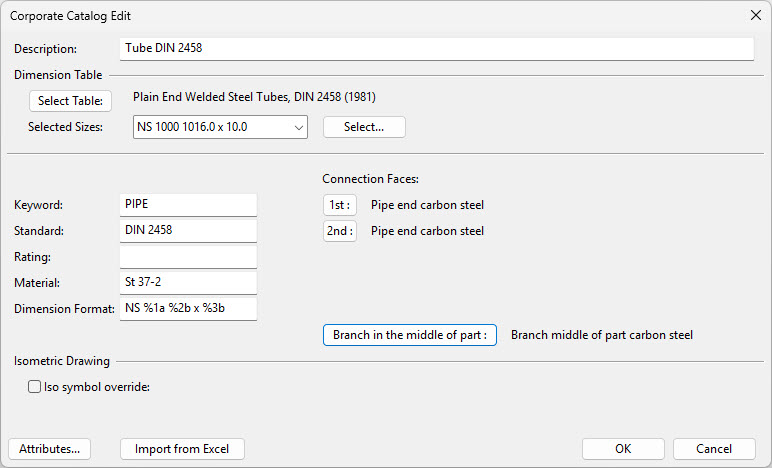772x468 pixels.
Task: Select the Material field with St 37-2
Action: [x=187, y=283]
